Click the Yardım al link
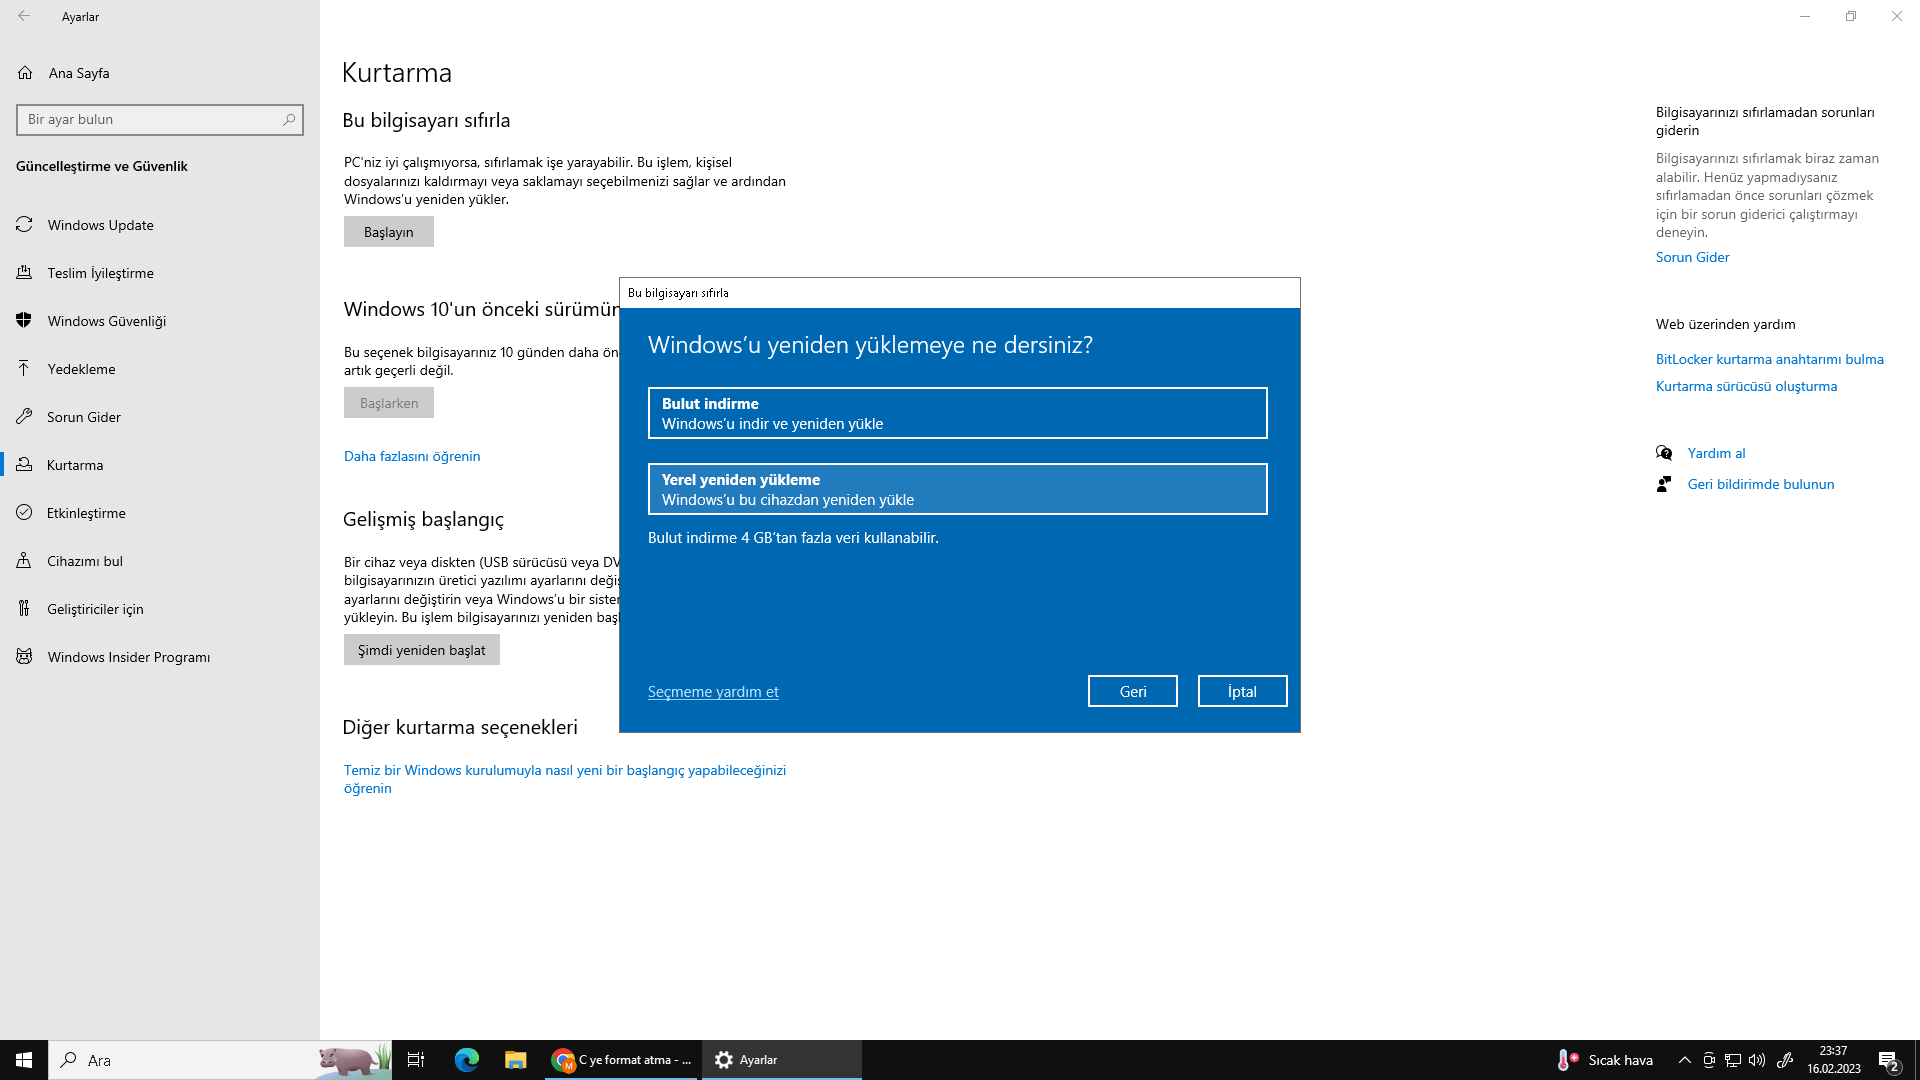 [x=1716, y=453]
